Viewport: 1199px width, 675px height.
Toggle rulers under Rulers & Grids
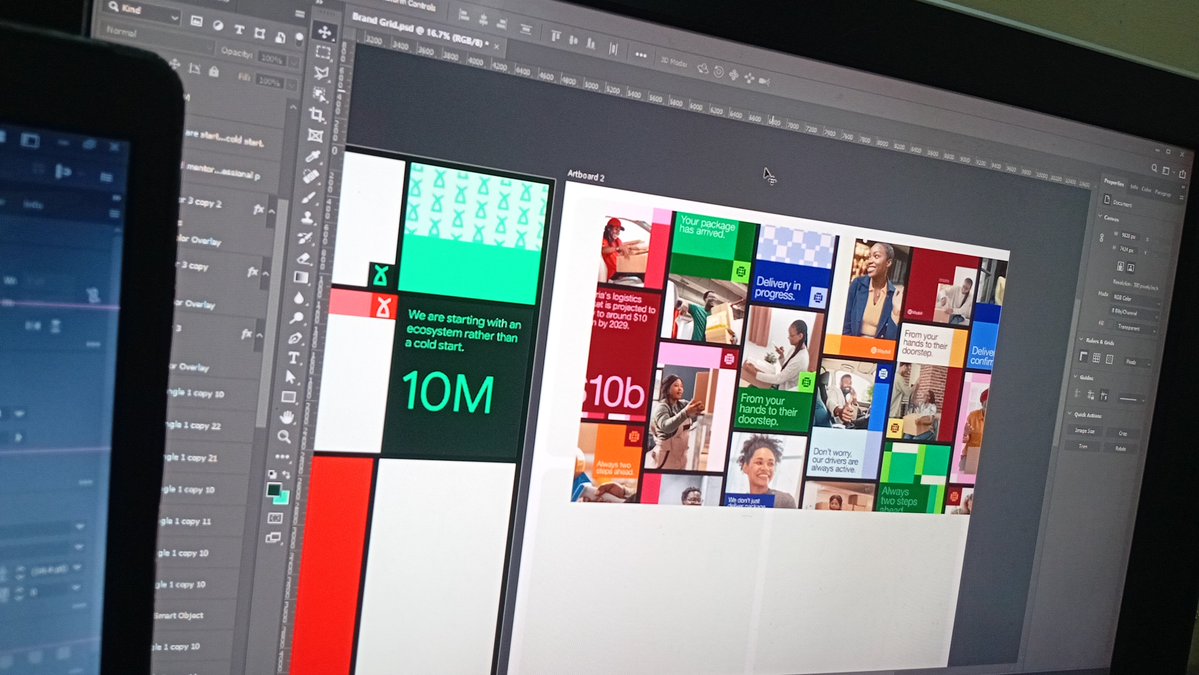(x=1084, y=355)
